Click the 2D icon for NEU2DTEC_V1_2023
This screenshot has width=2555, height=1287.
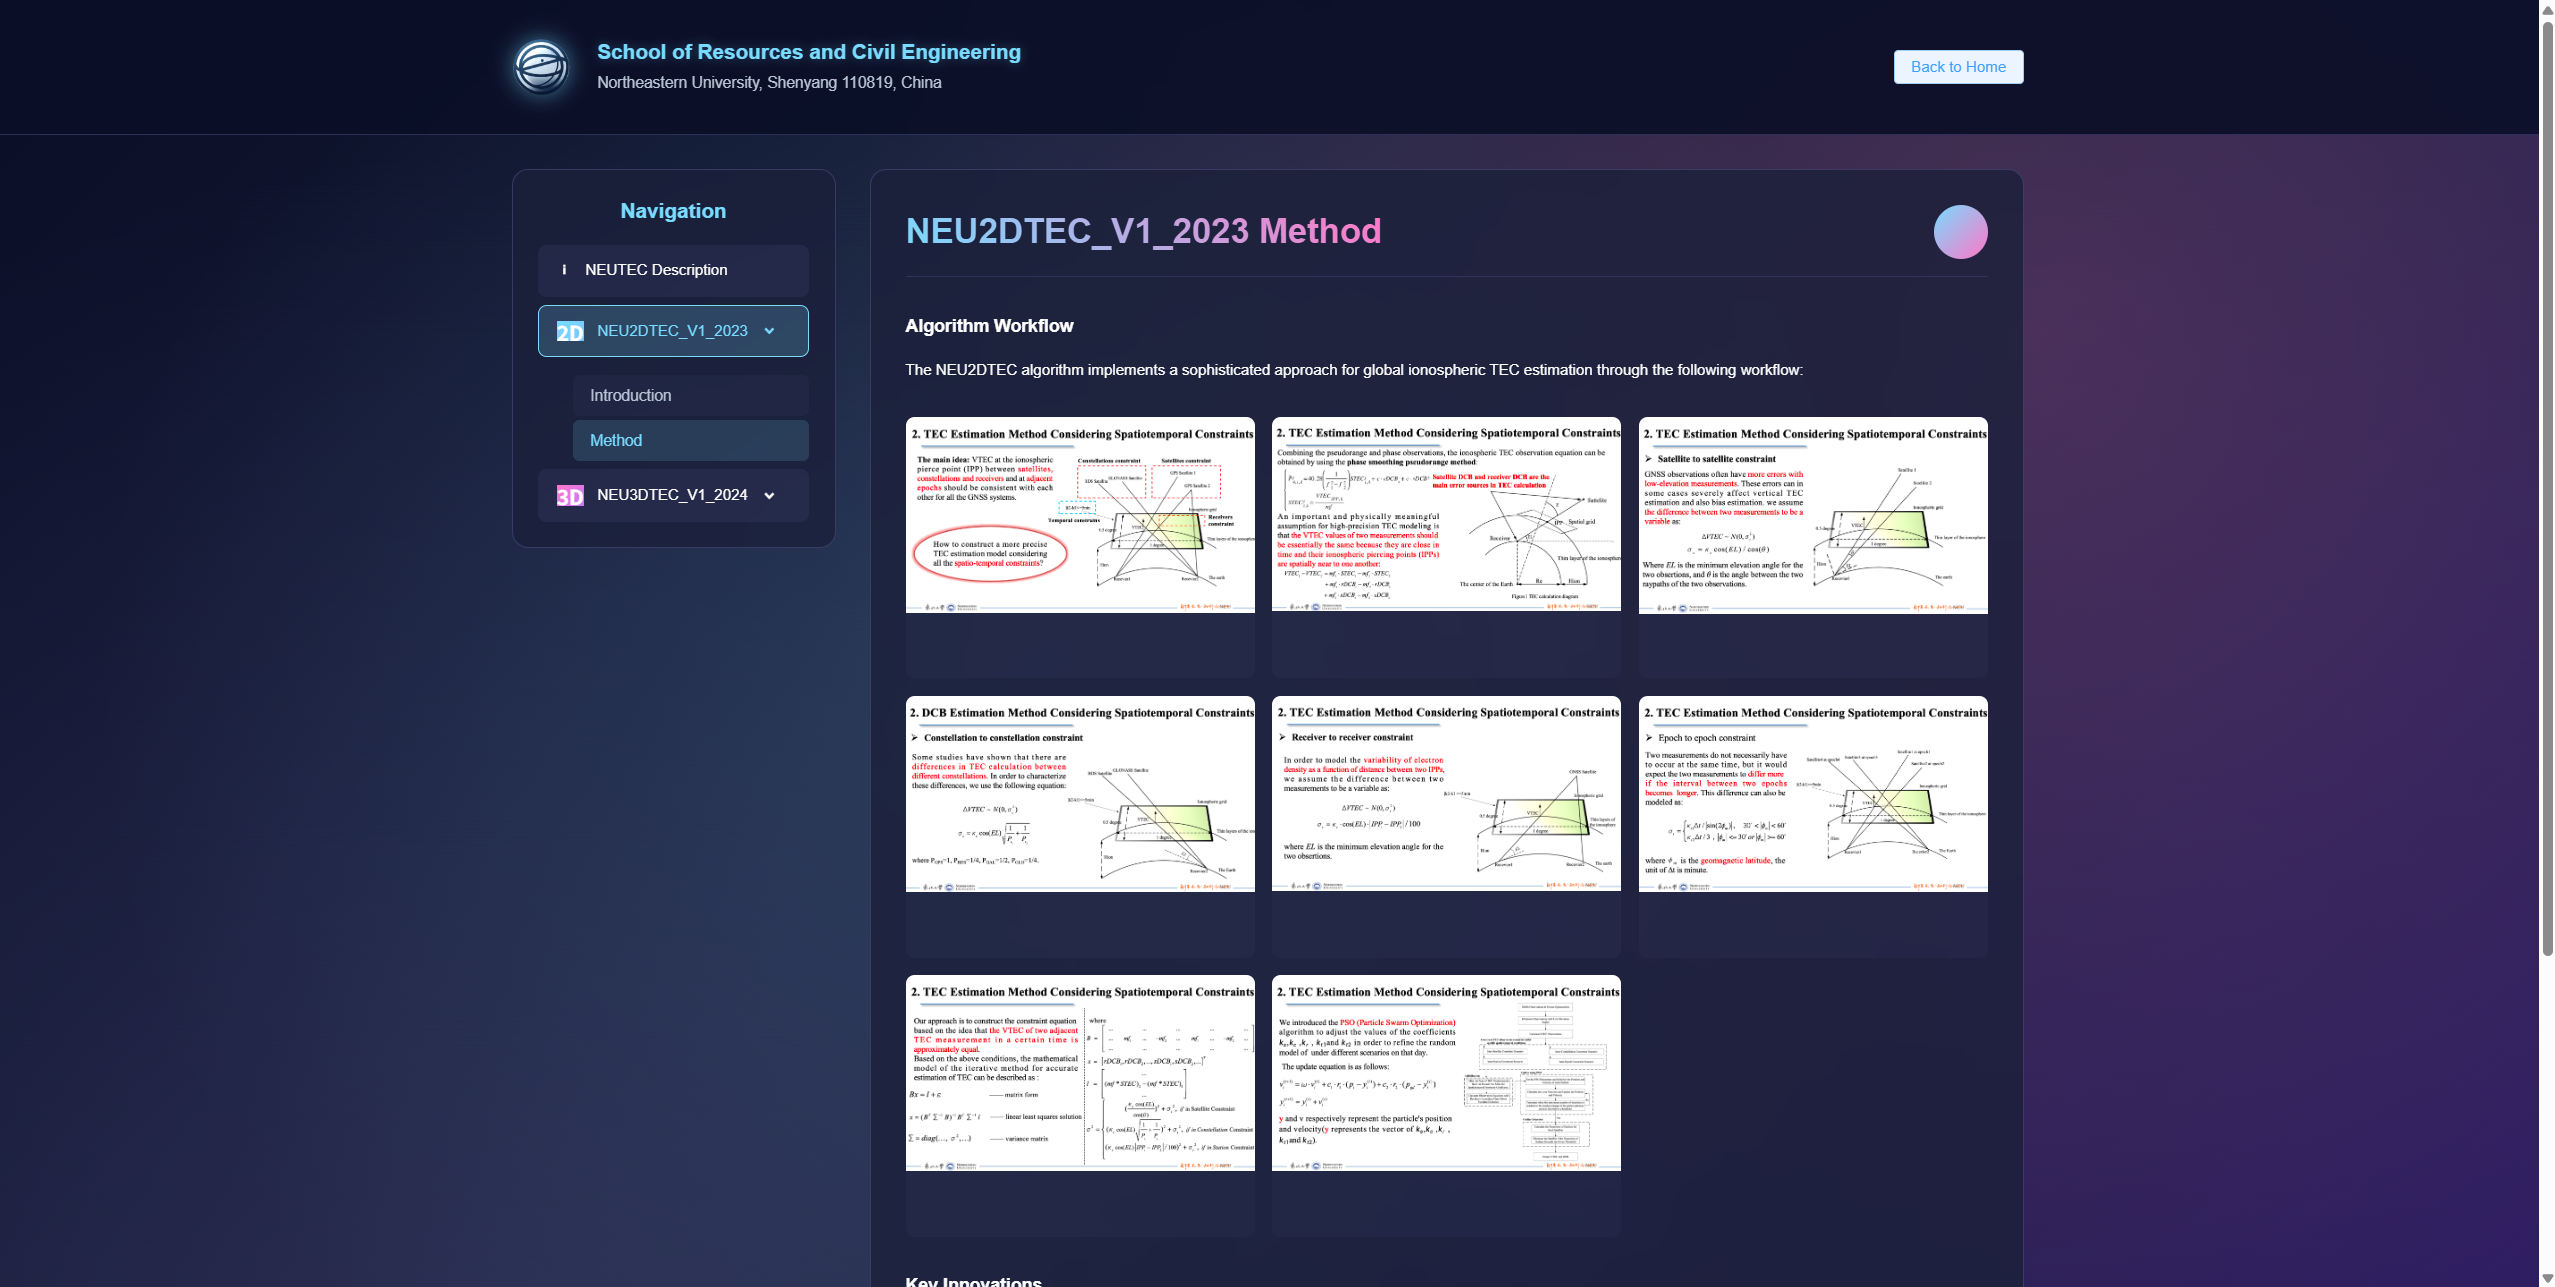[570, 331]
